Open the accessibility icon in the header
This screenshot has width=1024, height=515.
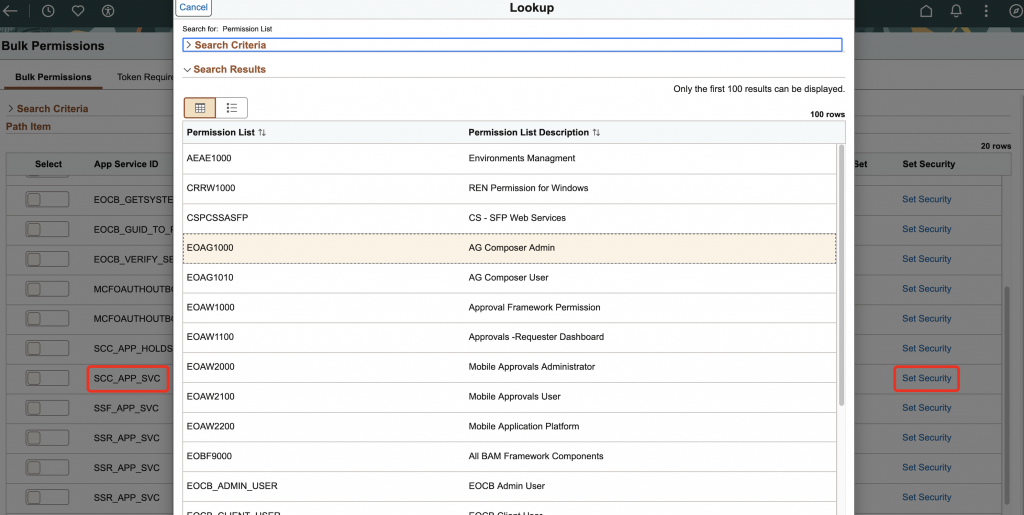[x=108, y=11]
